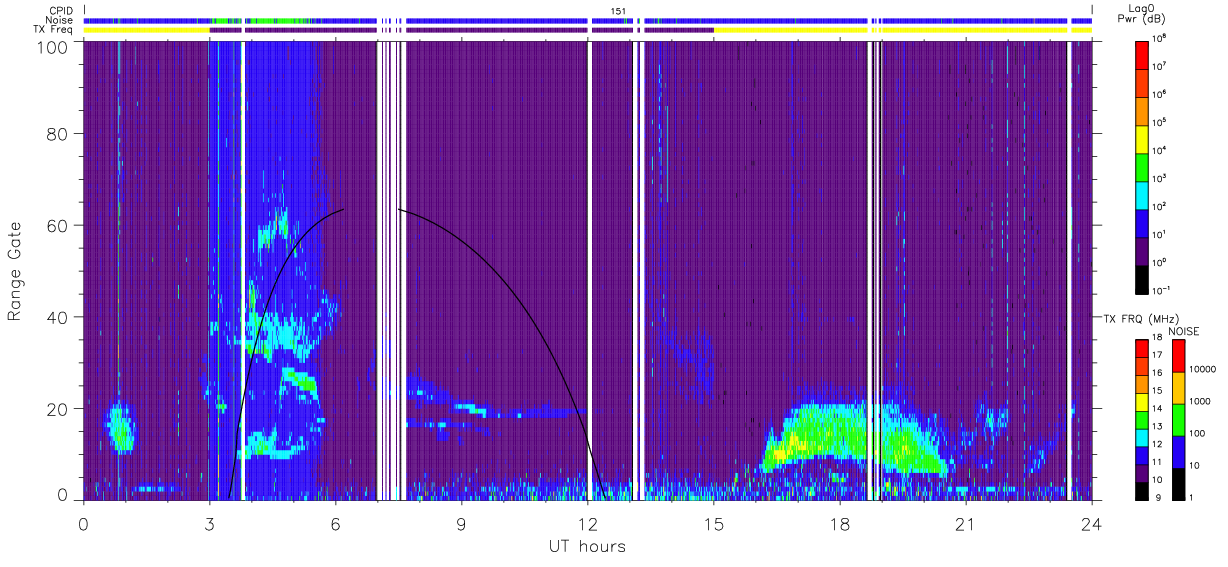1228x567 pixels.
Task: Click the red segment of the Lag0 power colorbar
Action: tap(1142, 53)
